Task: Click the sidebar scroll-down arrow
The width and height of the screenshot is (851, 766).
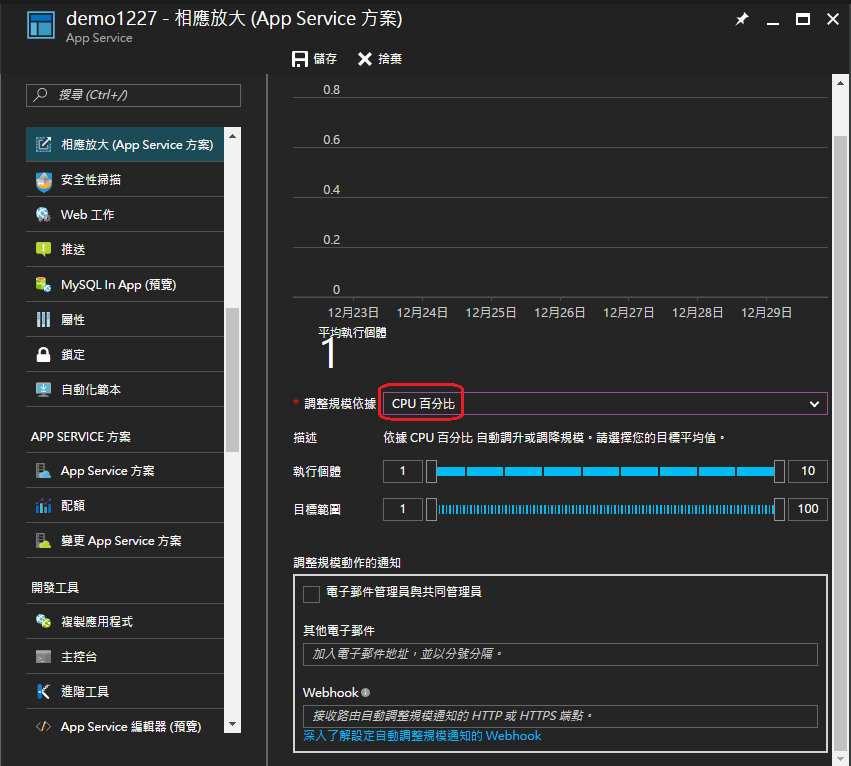Action: 232,724
